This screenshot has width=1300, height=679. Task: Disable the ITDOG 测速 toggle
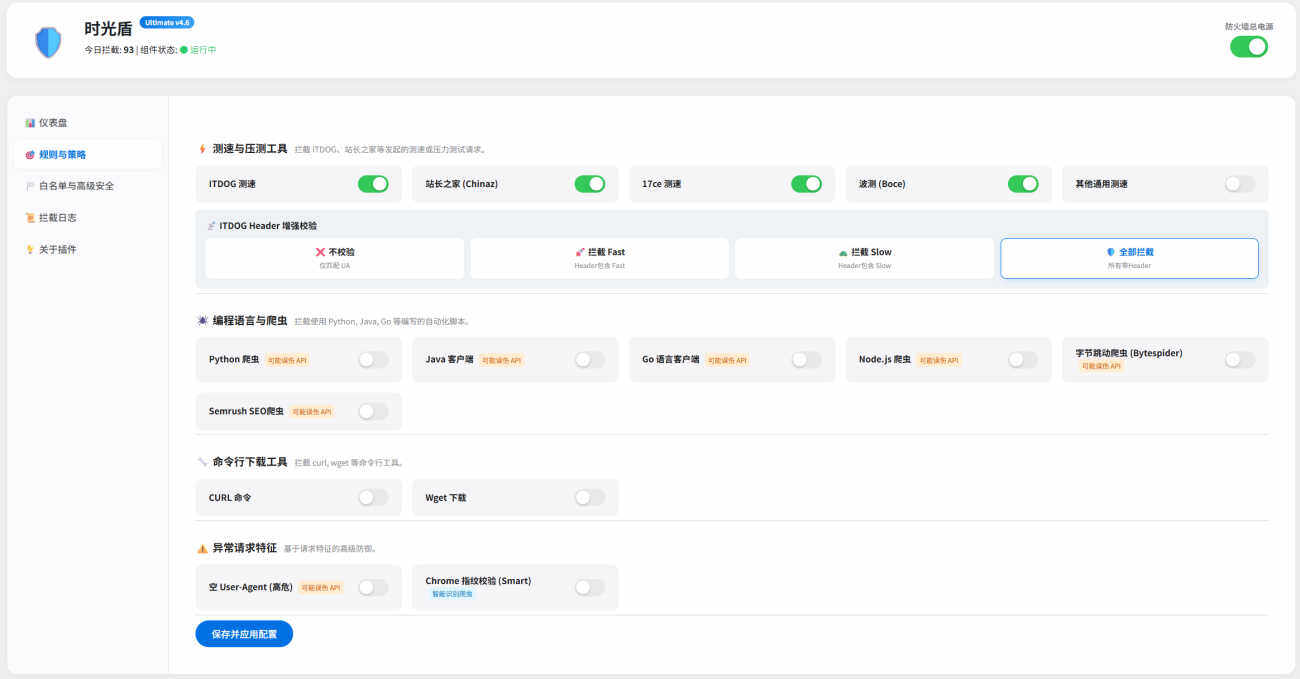373,184
